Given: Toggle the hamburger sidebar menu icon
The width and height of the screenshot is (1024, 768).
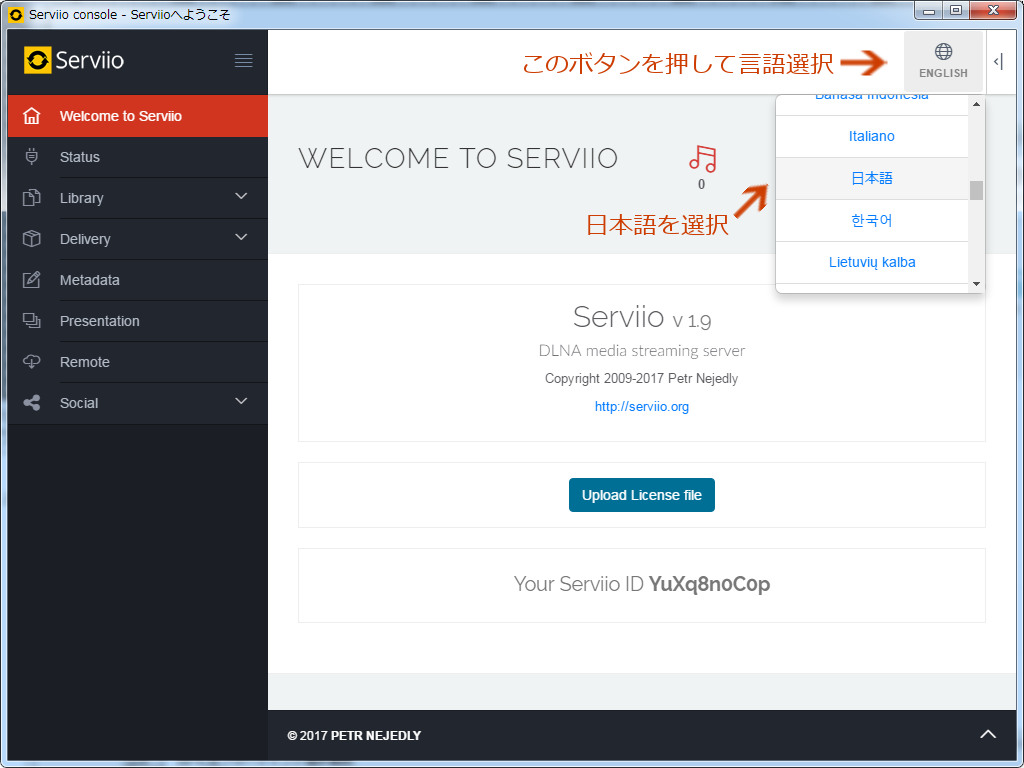Looking at the screenshot, I should pos(244,61).
